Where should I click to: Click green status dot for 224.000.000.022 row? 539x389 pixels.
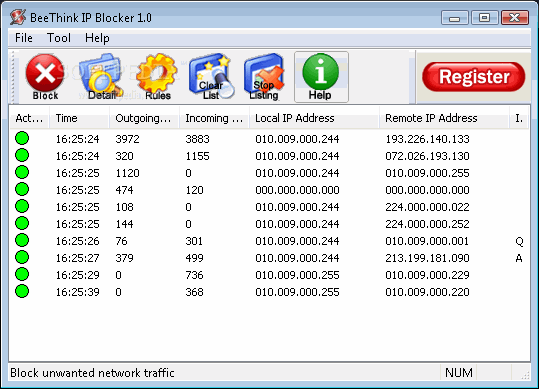[22, 206]
